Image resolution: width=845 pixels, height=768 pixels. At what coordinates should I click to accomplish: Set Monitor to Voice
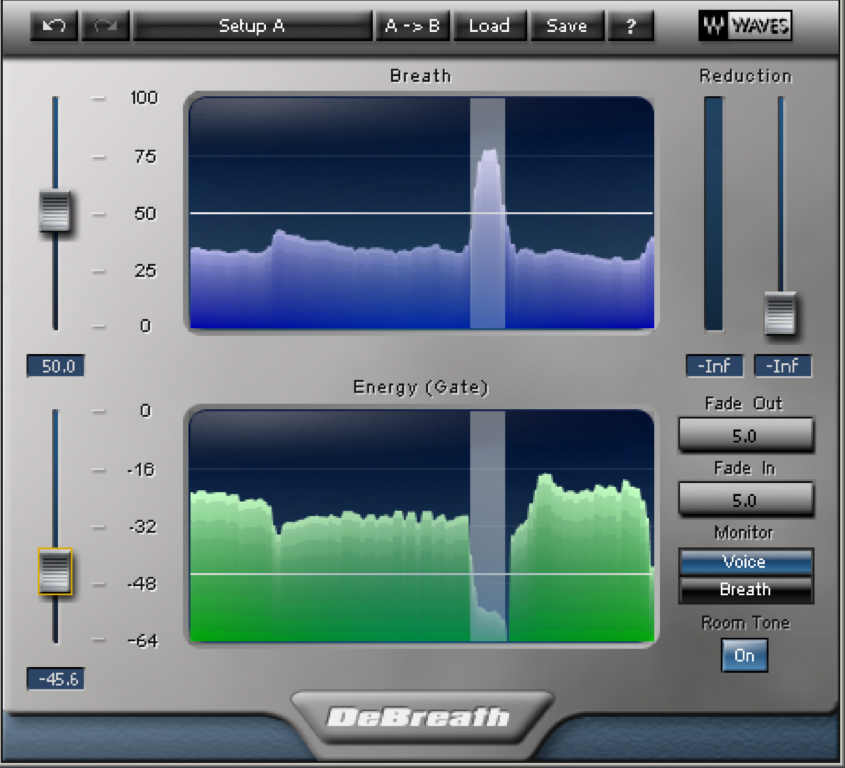[745, 562]
